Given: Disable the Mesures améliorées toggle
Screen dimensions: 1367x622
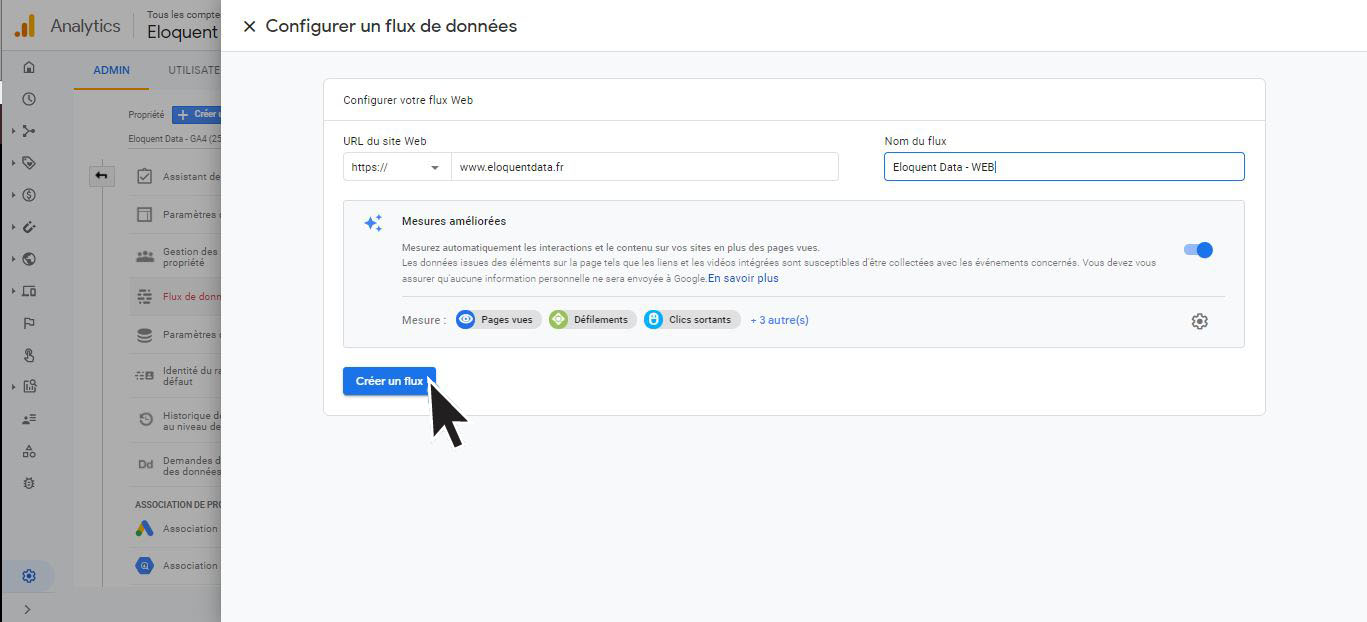Looking at the screenshot, I should coord(1198,250).
